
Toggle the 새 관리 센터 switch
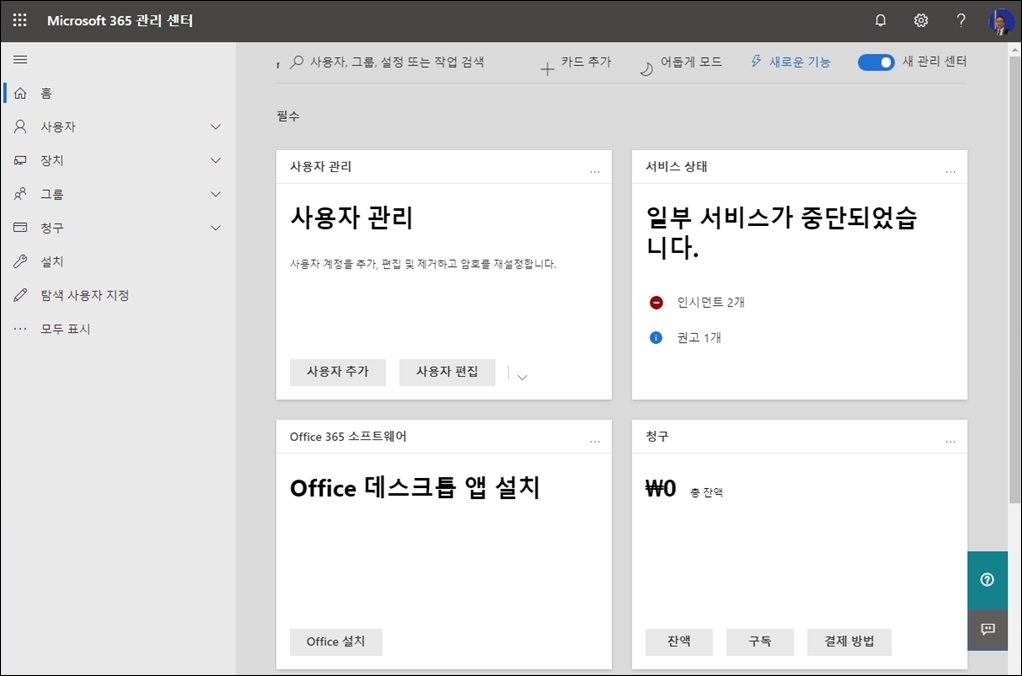876,62
